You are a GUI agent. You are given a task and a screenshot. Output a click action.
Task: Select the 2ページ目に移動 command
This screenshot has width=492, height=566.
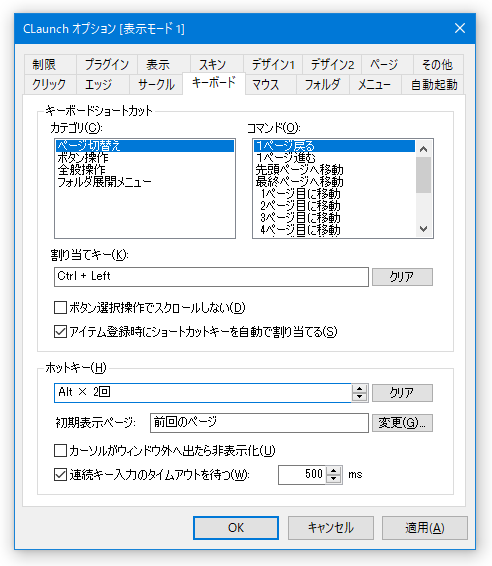334,206
